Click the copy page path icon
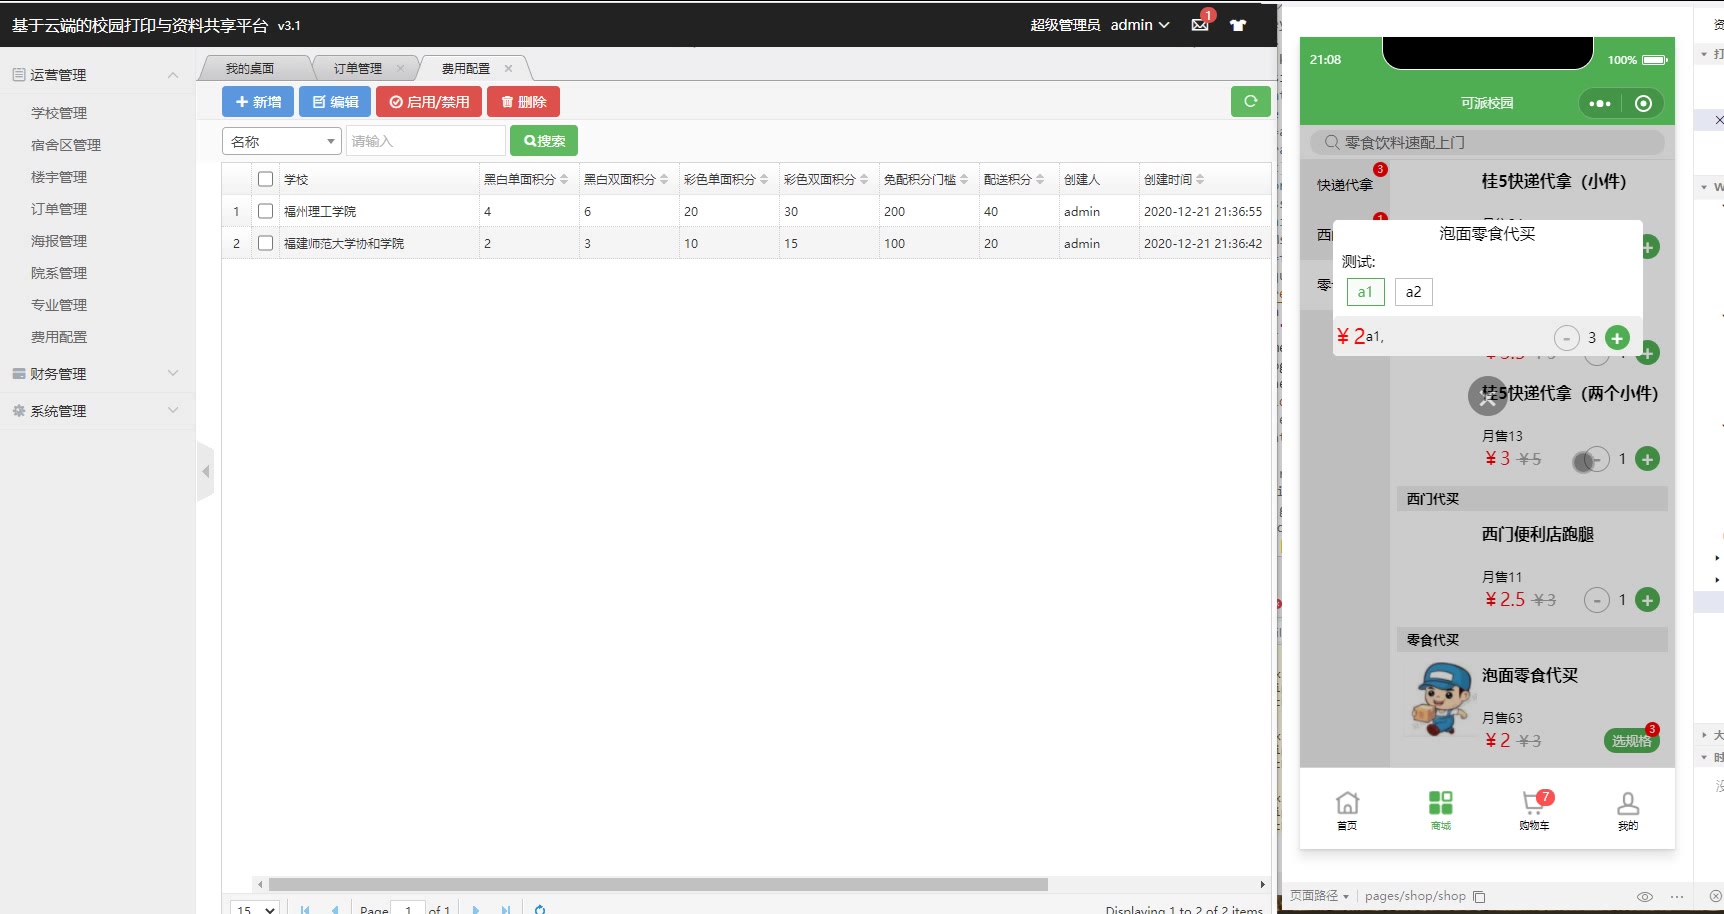The height and width of the screenshot is (914, 1724). pyautogui.click(x=1479, y=896)
